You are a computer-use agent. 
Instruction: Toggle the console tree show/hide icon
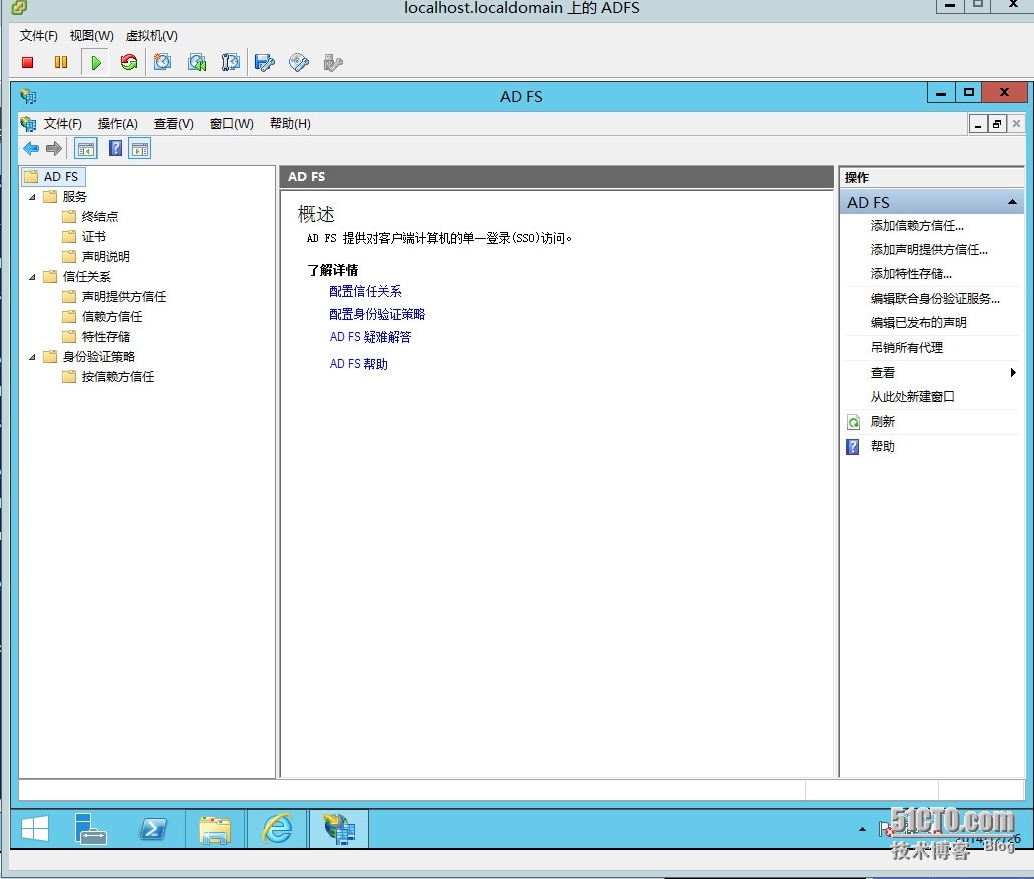[x=86, y=149]
